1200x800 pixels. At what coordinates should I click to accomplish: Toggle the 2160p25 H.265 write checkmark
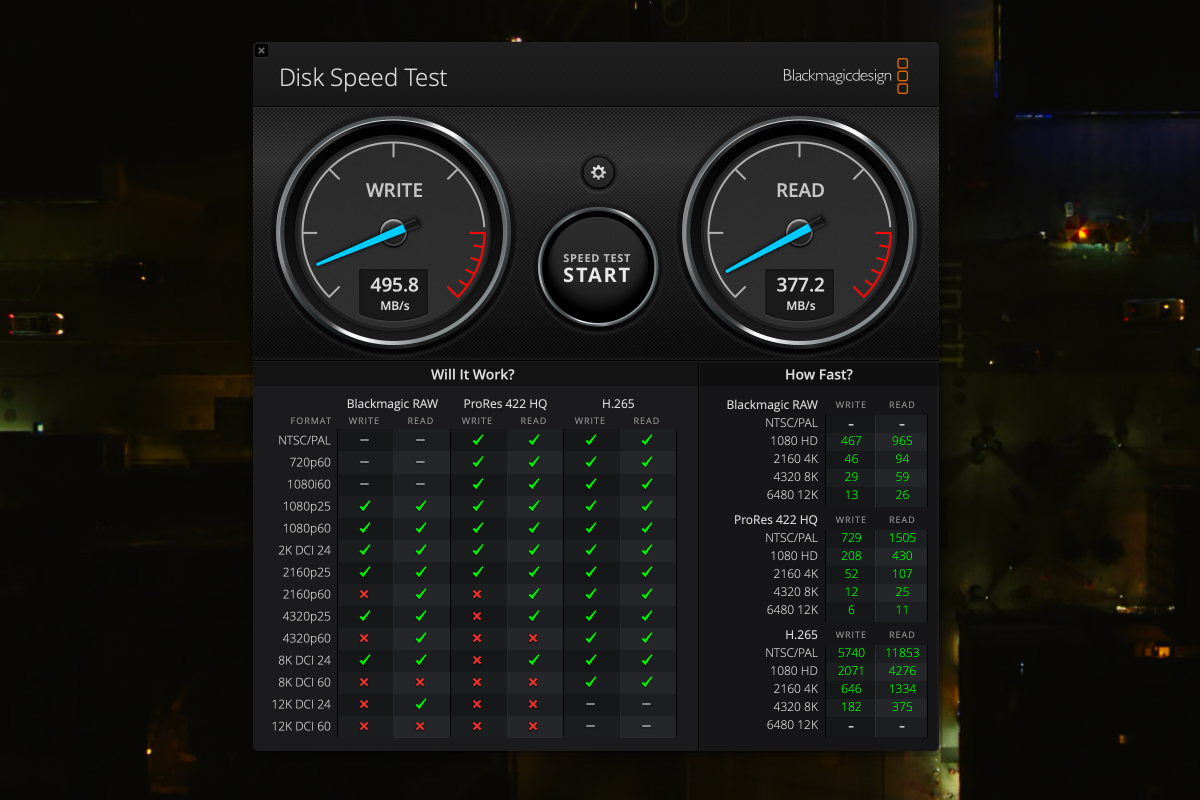tap(590, 572)
